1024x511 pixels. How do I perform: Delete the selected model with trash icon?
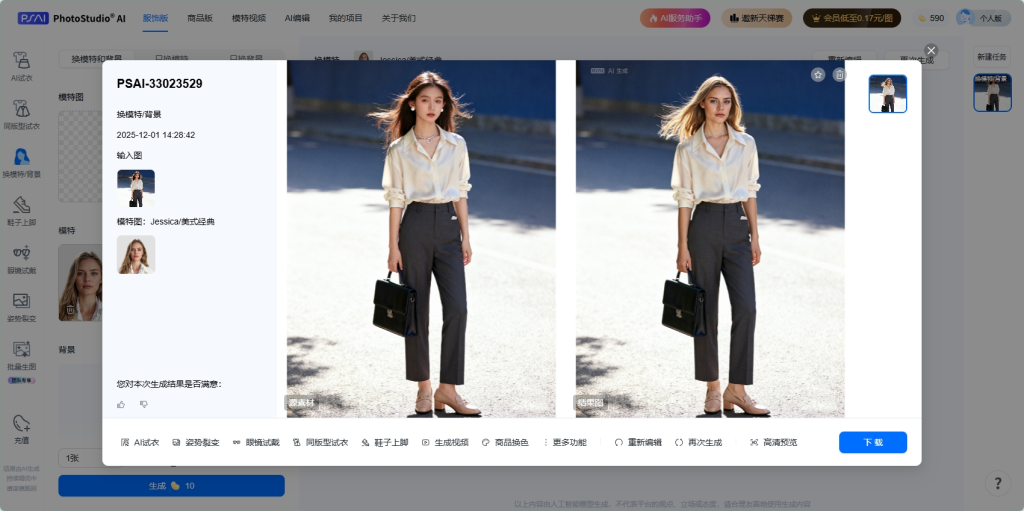pos(70,309)
